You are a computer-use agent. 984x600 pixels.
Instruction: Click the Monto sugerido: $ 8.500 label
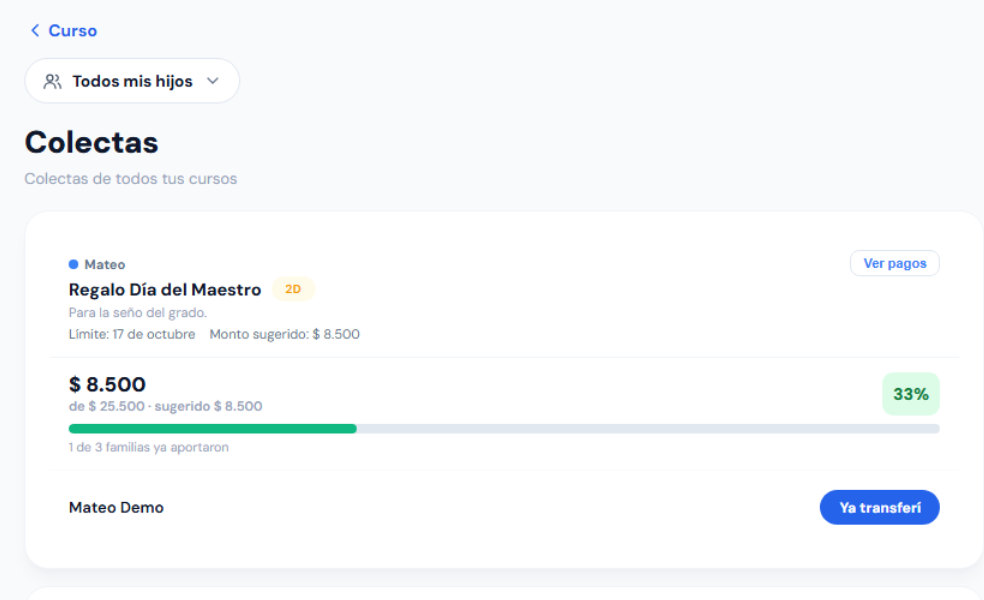click(x=284, y=334)
